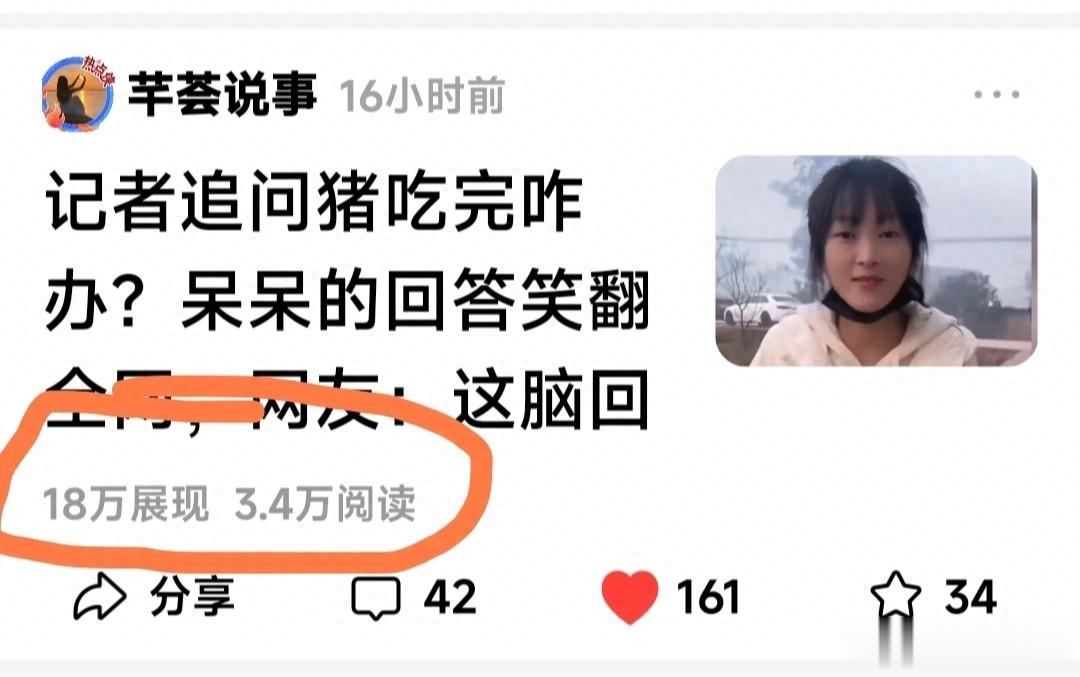Screen dimensions: 1080x677
Task: Open the three-dot more options menu
Action: pyautogui.click(x=997, y=94)
